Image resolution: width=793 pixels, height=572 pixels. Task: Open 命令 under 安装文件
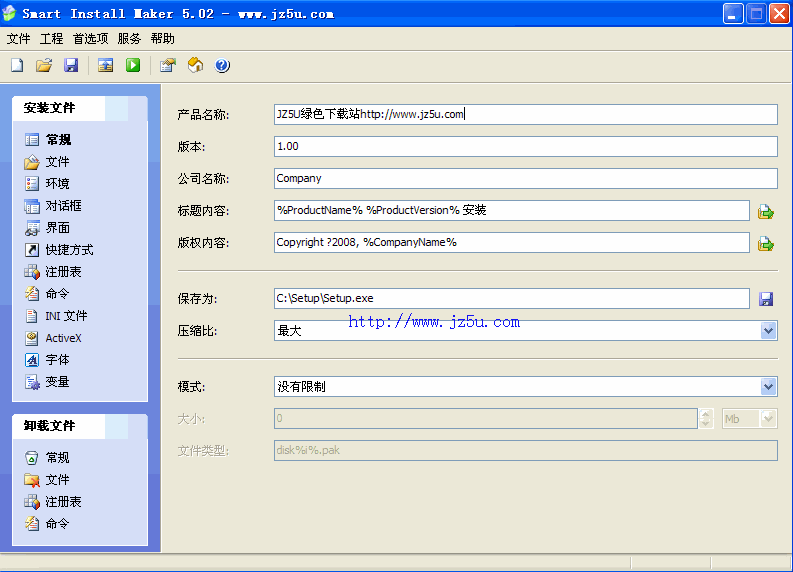pos(47,294)
